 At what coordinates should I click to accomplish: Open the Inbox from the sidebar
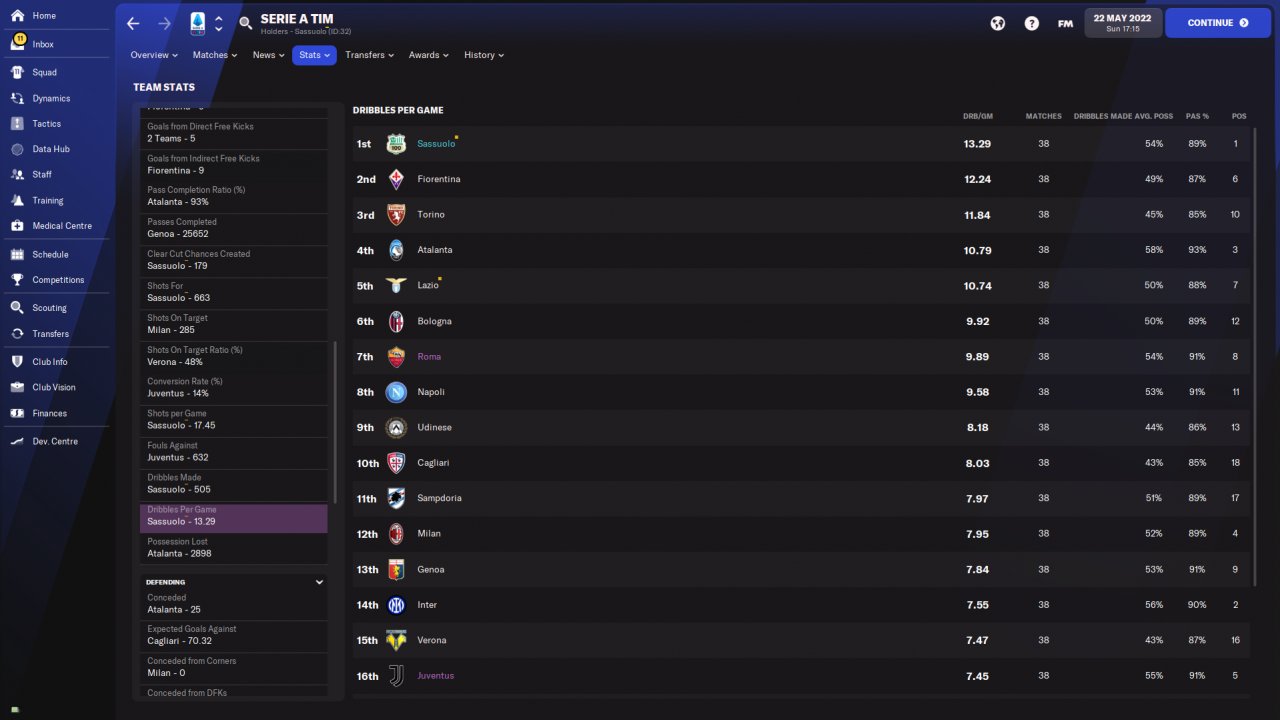(x=42, y=44)
